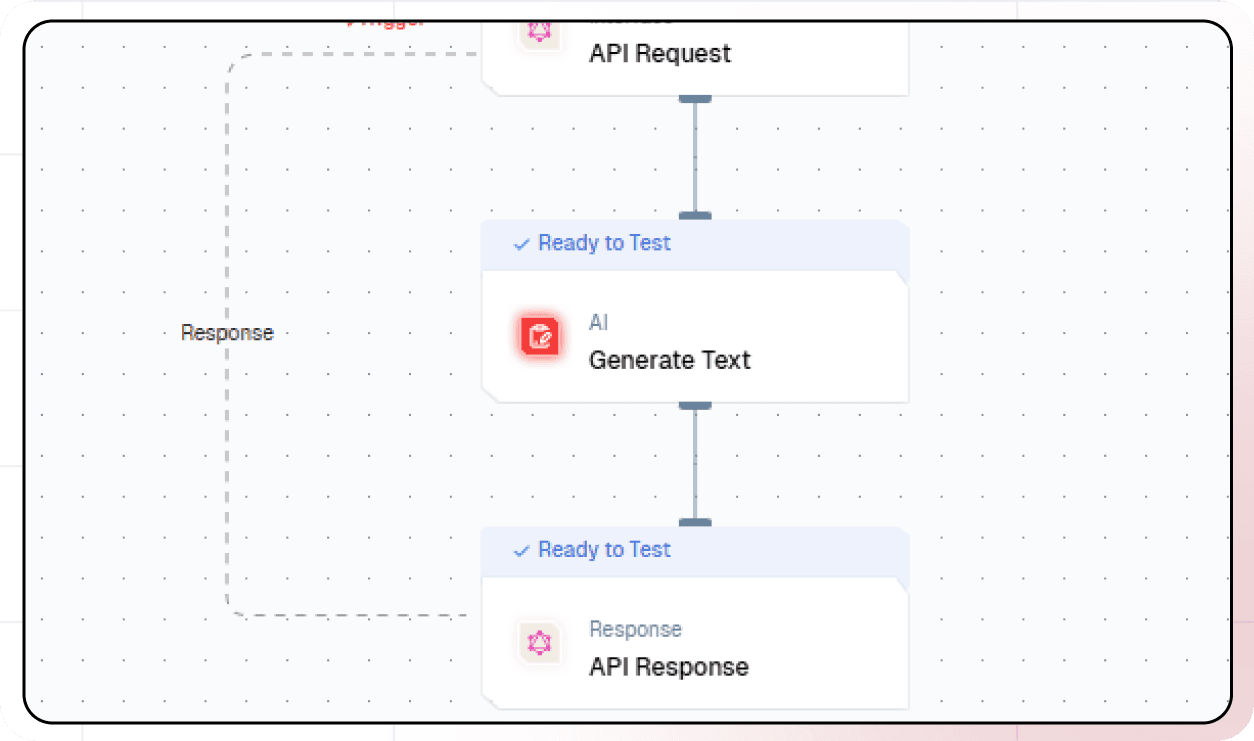Click the red AI Generate Text icon

(x=540, y=337)
